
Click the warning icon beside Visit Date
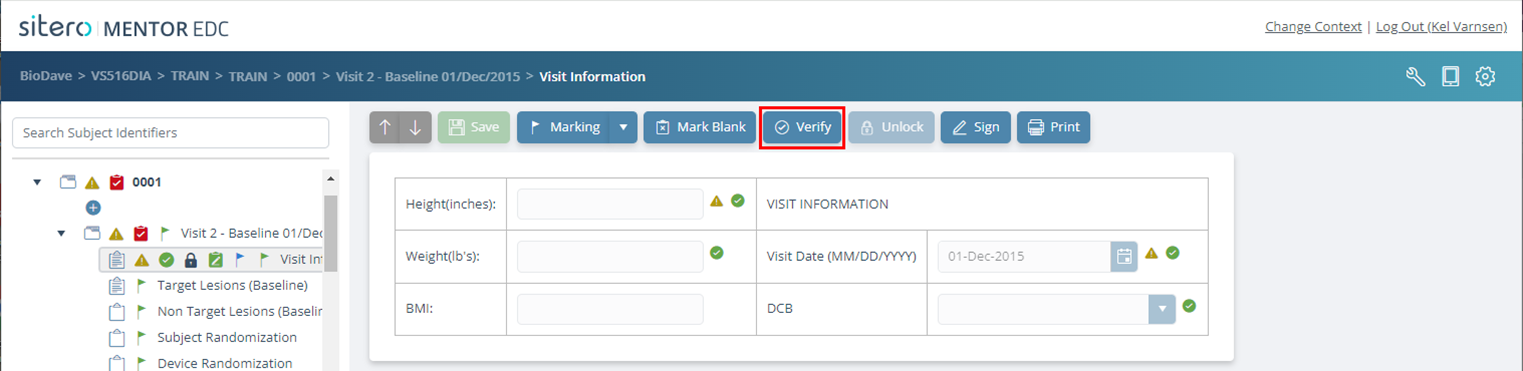[1151, 253]
